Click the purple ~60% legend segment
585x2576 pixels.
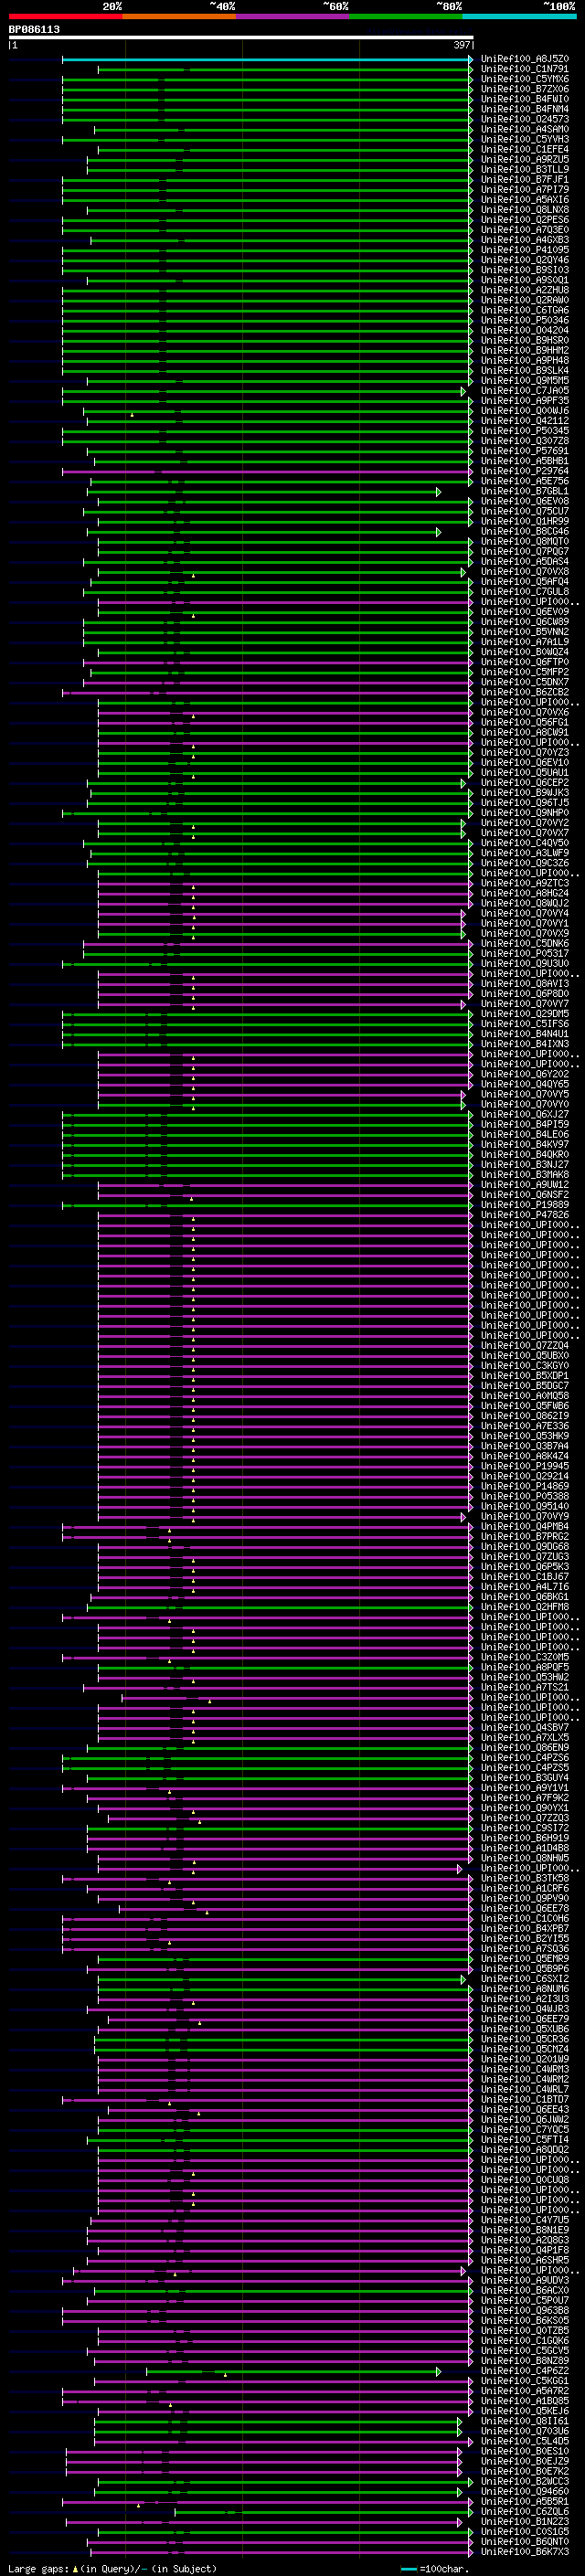pyautogui.click(x=292, y=16)
